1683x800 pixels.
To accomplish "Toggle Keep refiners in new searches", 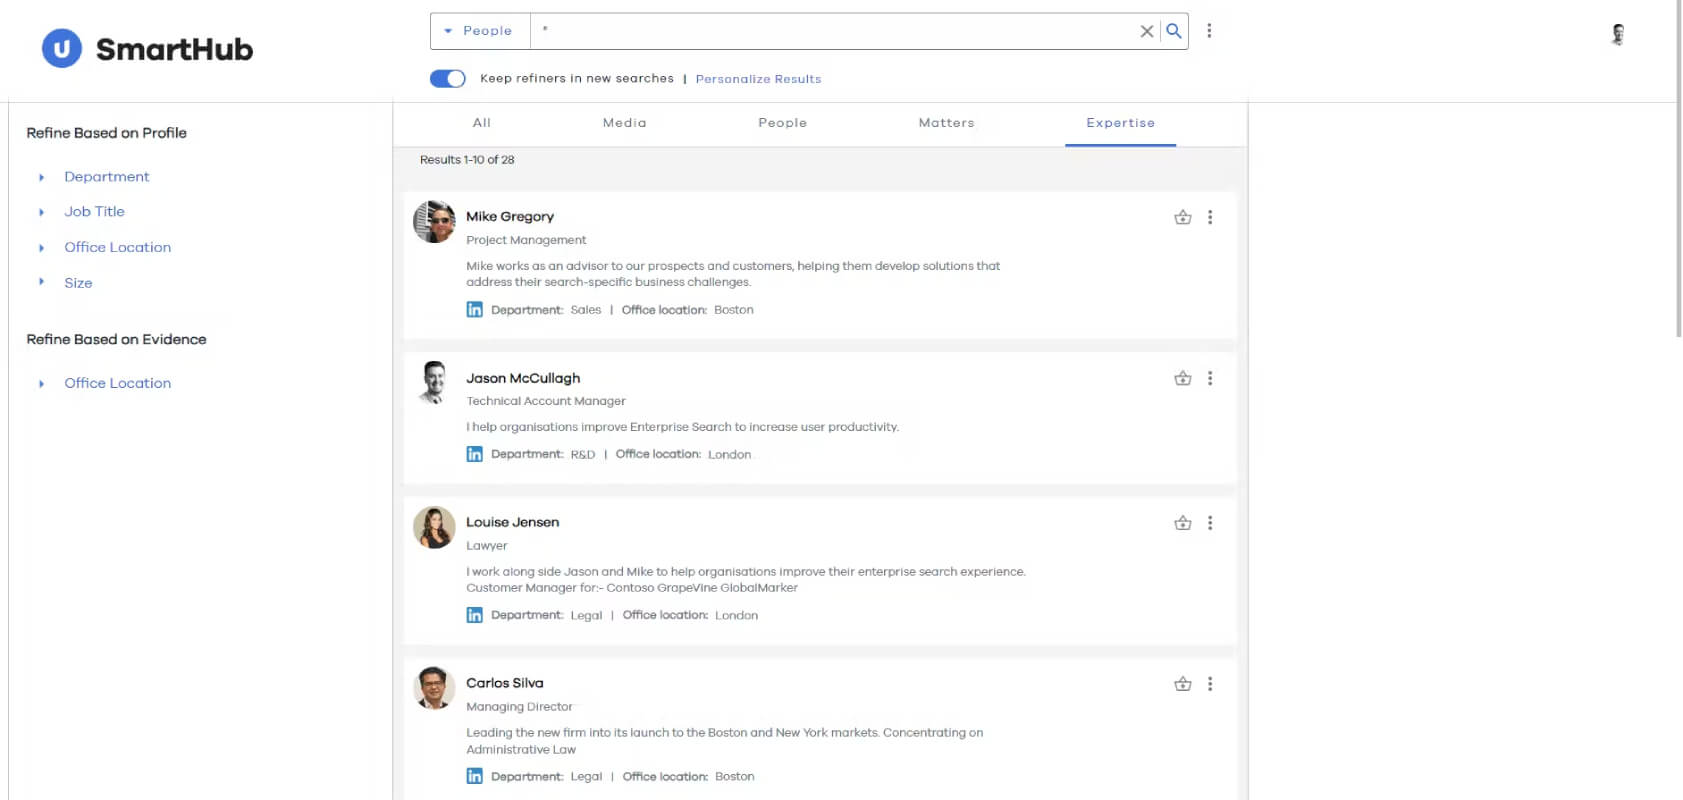I will click(x=447, y=78).
